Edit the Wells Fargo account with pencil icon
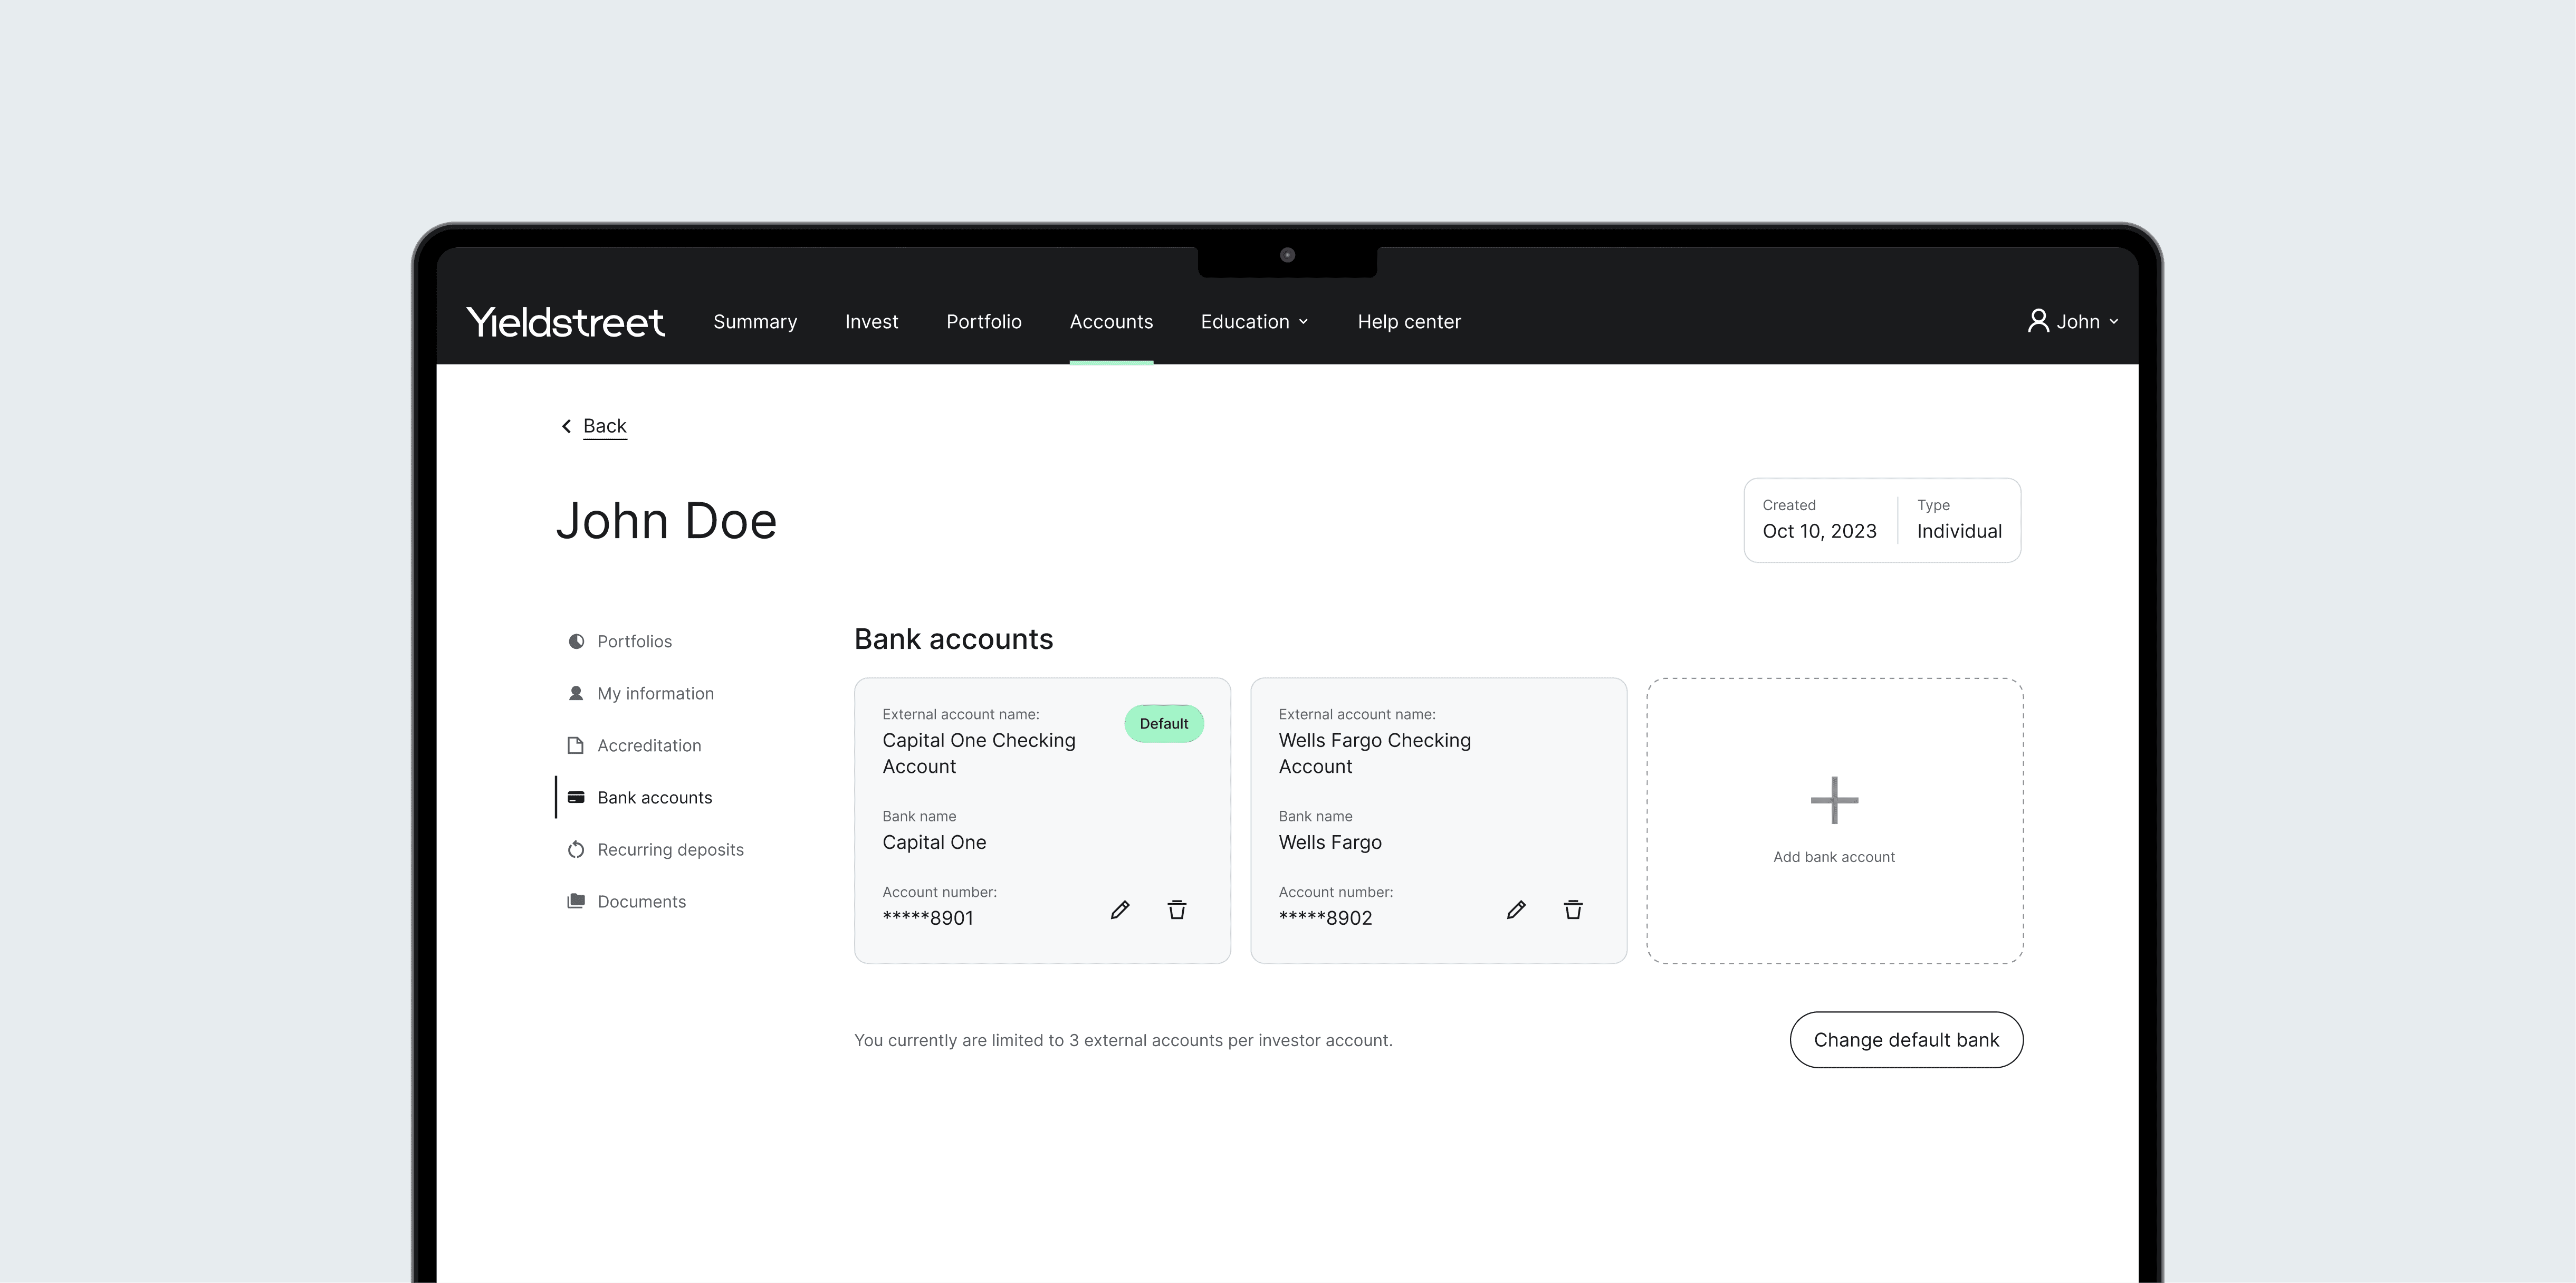This screenshot has width=2576, height=1283. [x=1516, y=910]
